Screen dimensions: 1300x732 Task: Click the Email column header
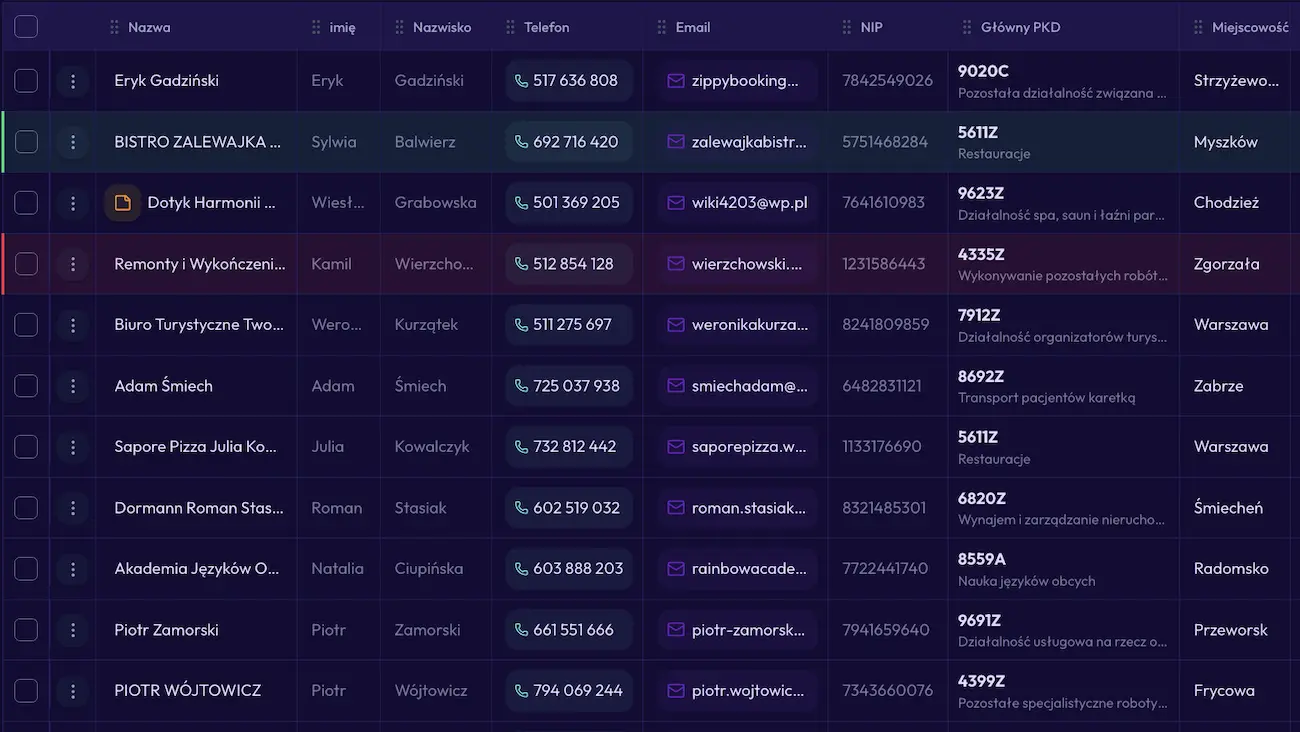click(x=693, y=27)
